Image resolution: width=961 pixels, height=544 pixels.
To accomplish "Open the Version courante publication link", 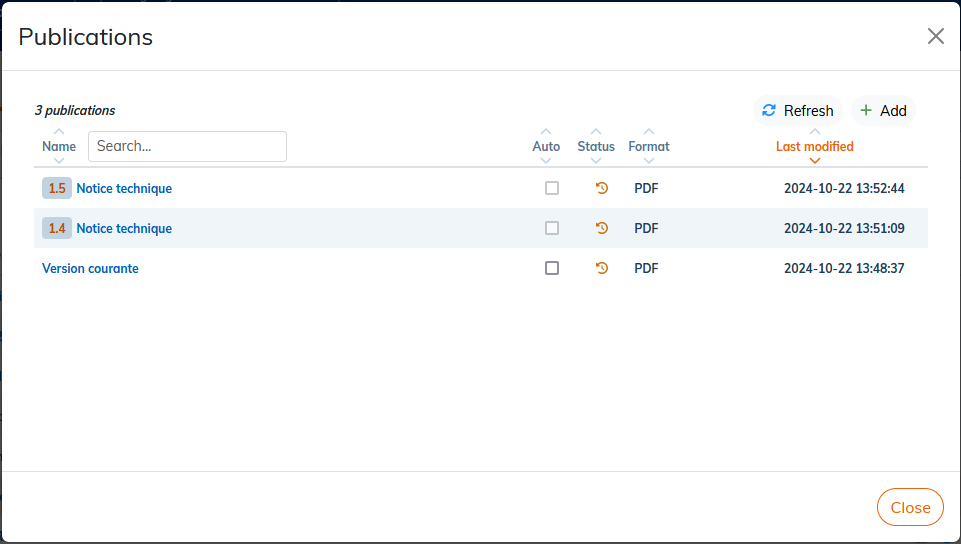I will [x=90, y=268].
